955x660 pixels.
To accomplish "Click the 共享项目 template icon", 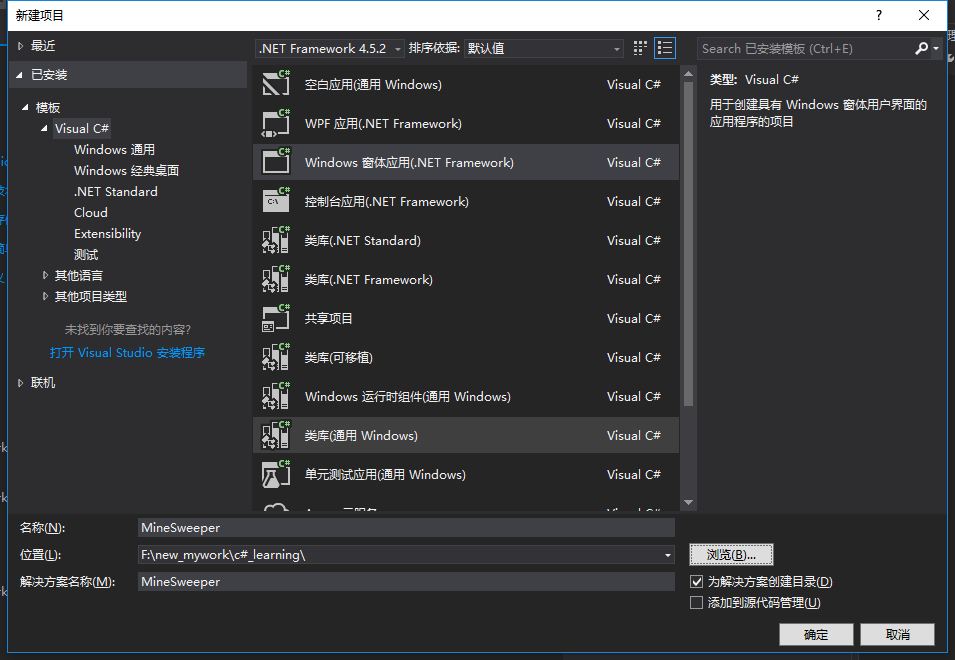I will [276, 318].
